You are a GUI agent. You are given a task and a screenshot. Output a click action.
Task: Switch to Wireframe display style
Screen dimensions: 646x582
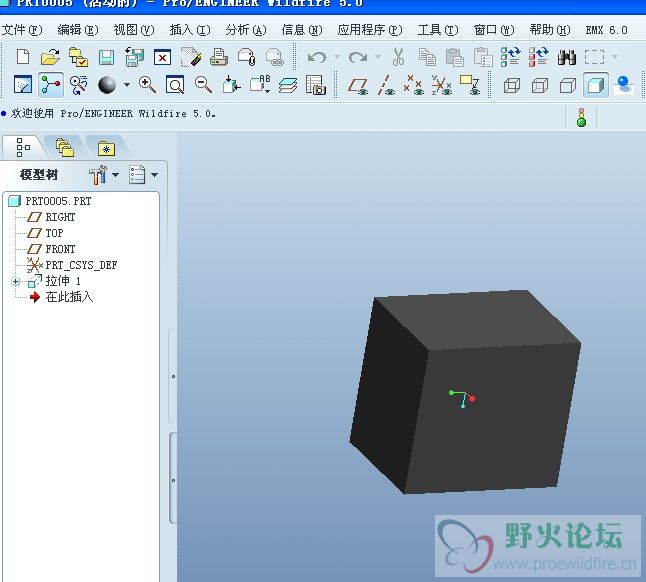(x=512, y=85)
